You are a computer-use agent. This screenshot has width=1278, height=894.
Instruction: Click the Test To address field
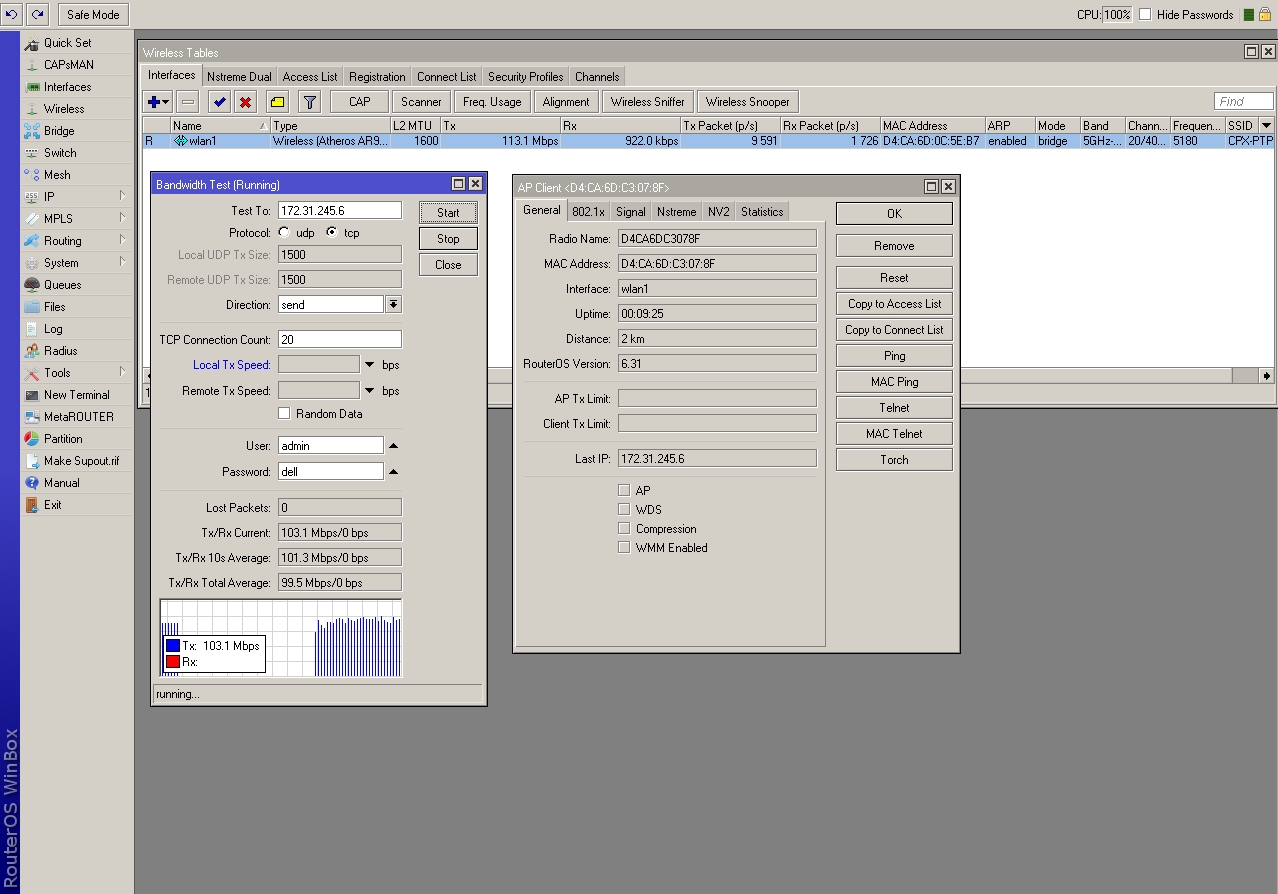click(x=339, y=211)
